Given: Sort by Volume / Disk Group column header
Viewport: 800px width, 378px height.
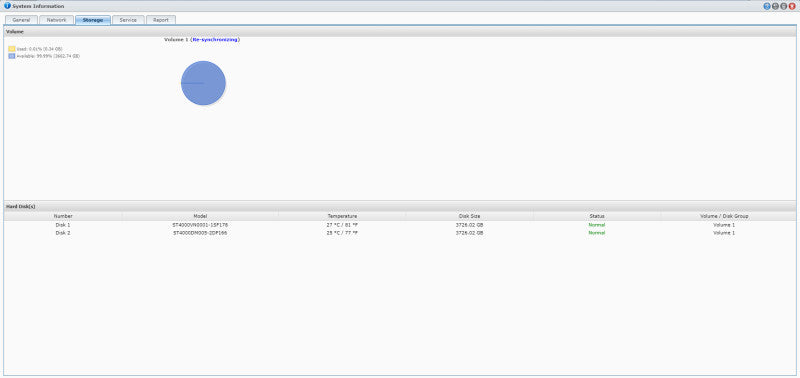Looking at the screenshot, I should point(724,216).
